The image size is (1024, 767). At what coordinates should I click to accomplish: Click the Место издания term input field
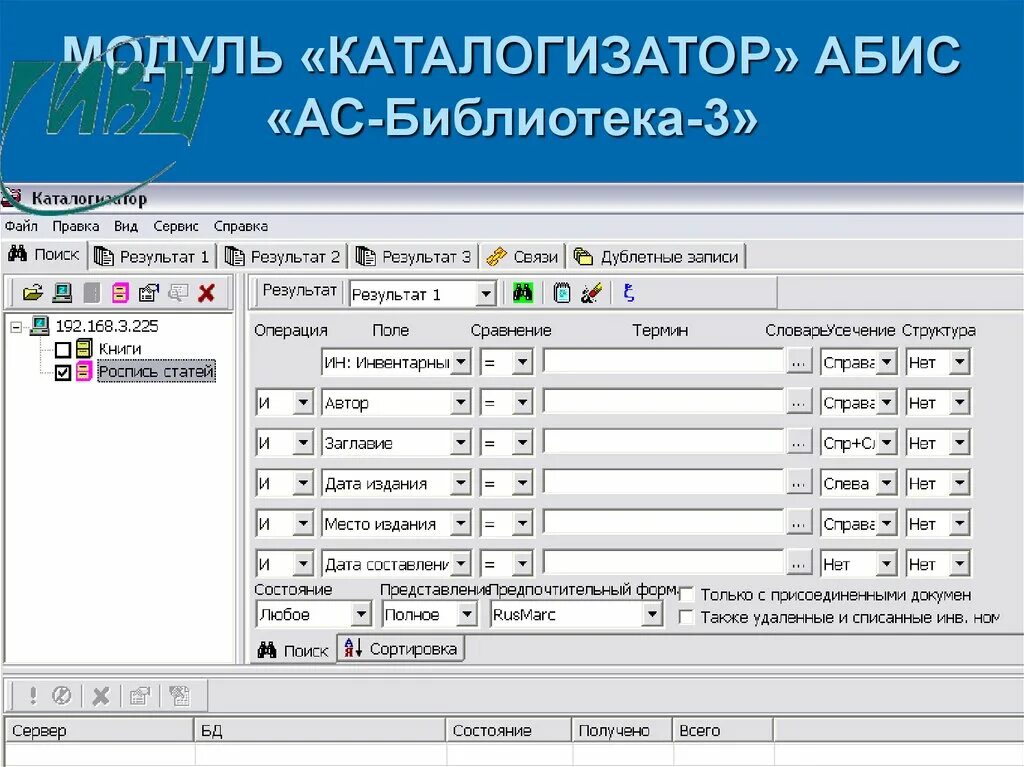tap(663, 524)
